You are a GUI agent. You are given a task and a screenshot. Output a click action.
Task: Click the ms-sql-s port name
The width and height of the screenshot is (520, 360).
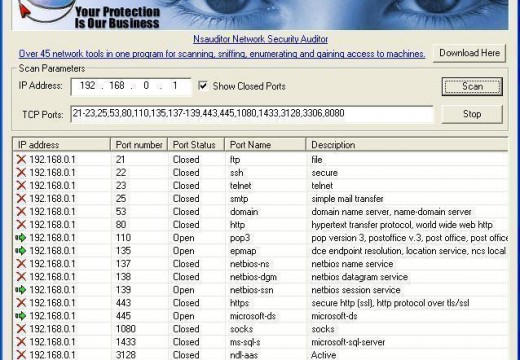point(245,342)
